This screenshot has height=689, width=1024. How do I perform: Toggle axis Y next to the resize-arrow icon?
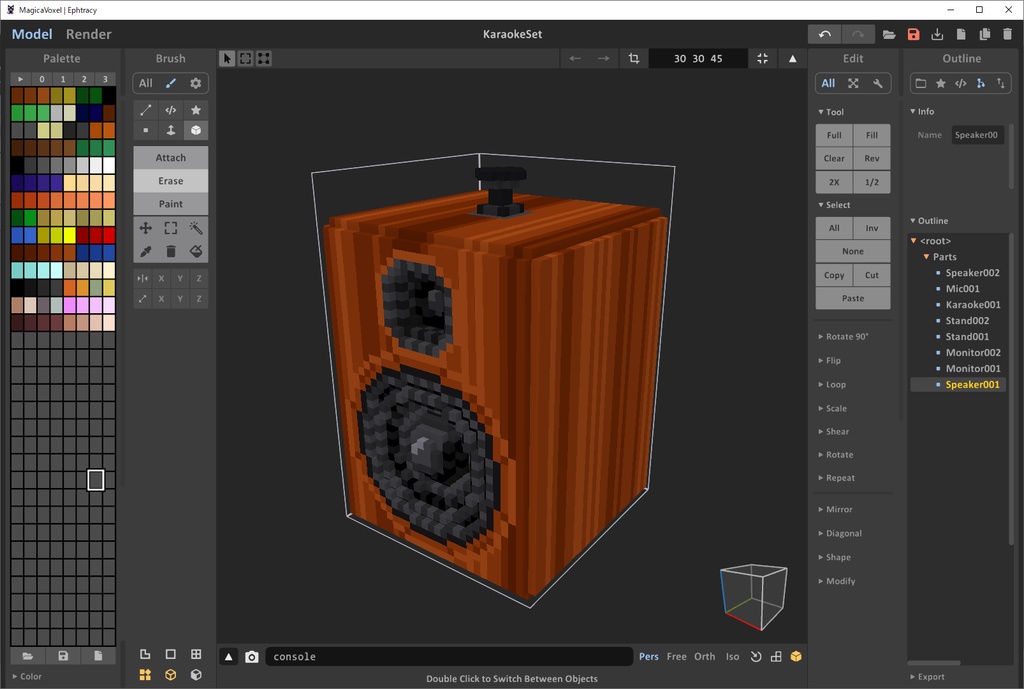click(x=180, y=298)
